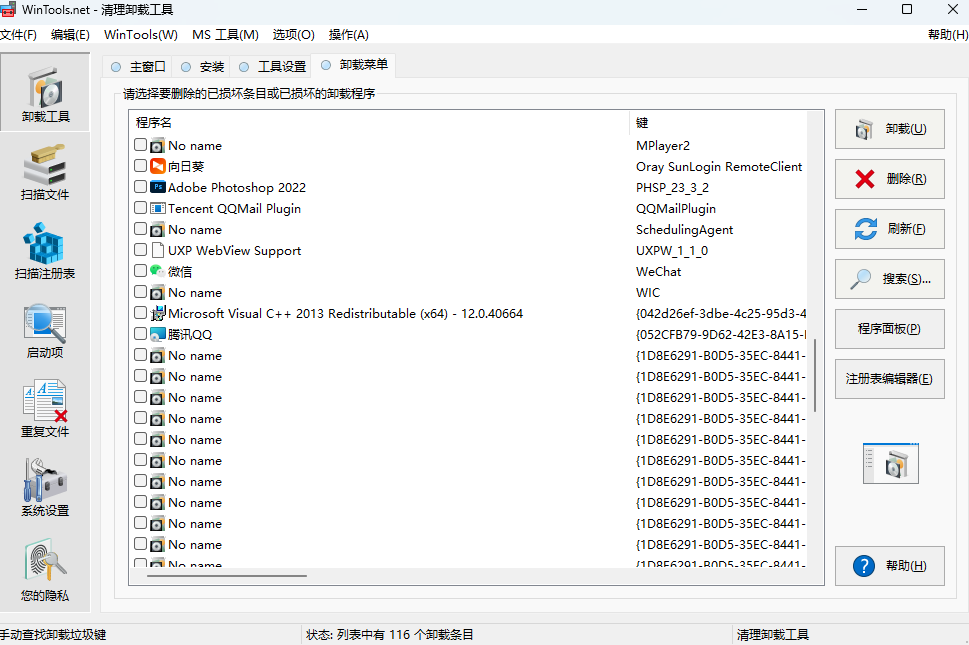Screen dimensions: 969x645
Task: Click the Microsoft Visual C++ 2013 installer icon
Action: tap(158, 313)
